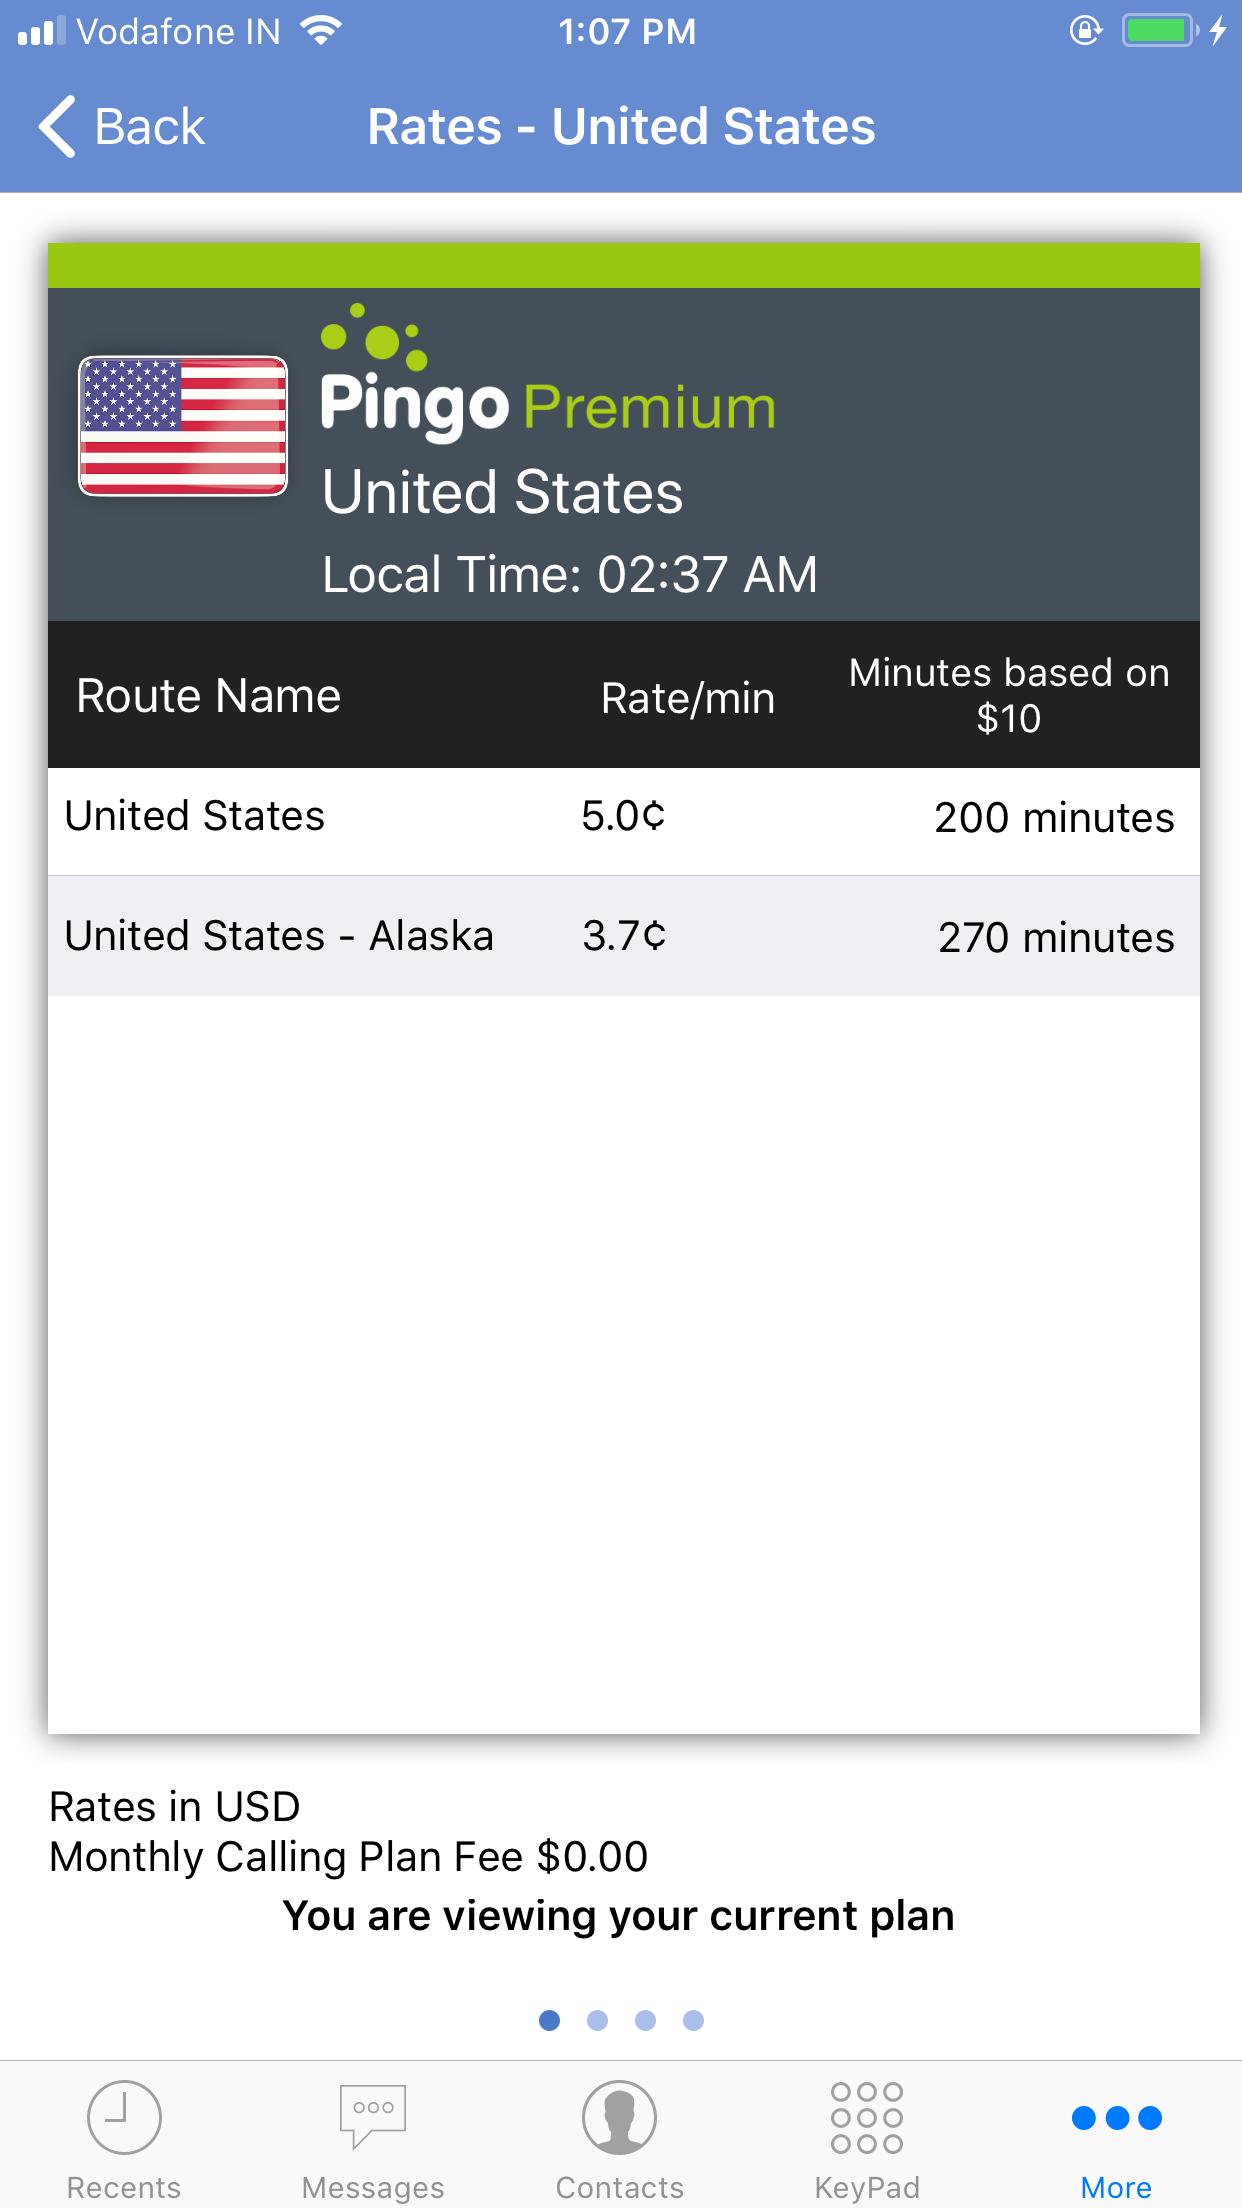Image resolution: width=1242 pixels, height=2208 pixels.
Task: Switch to the second page dot
Action: pos(597,2021)
